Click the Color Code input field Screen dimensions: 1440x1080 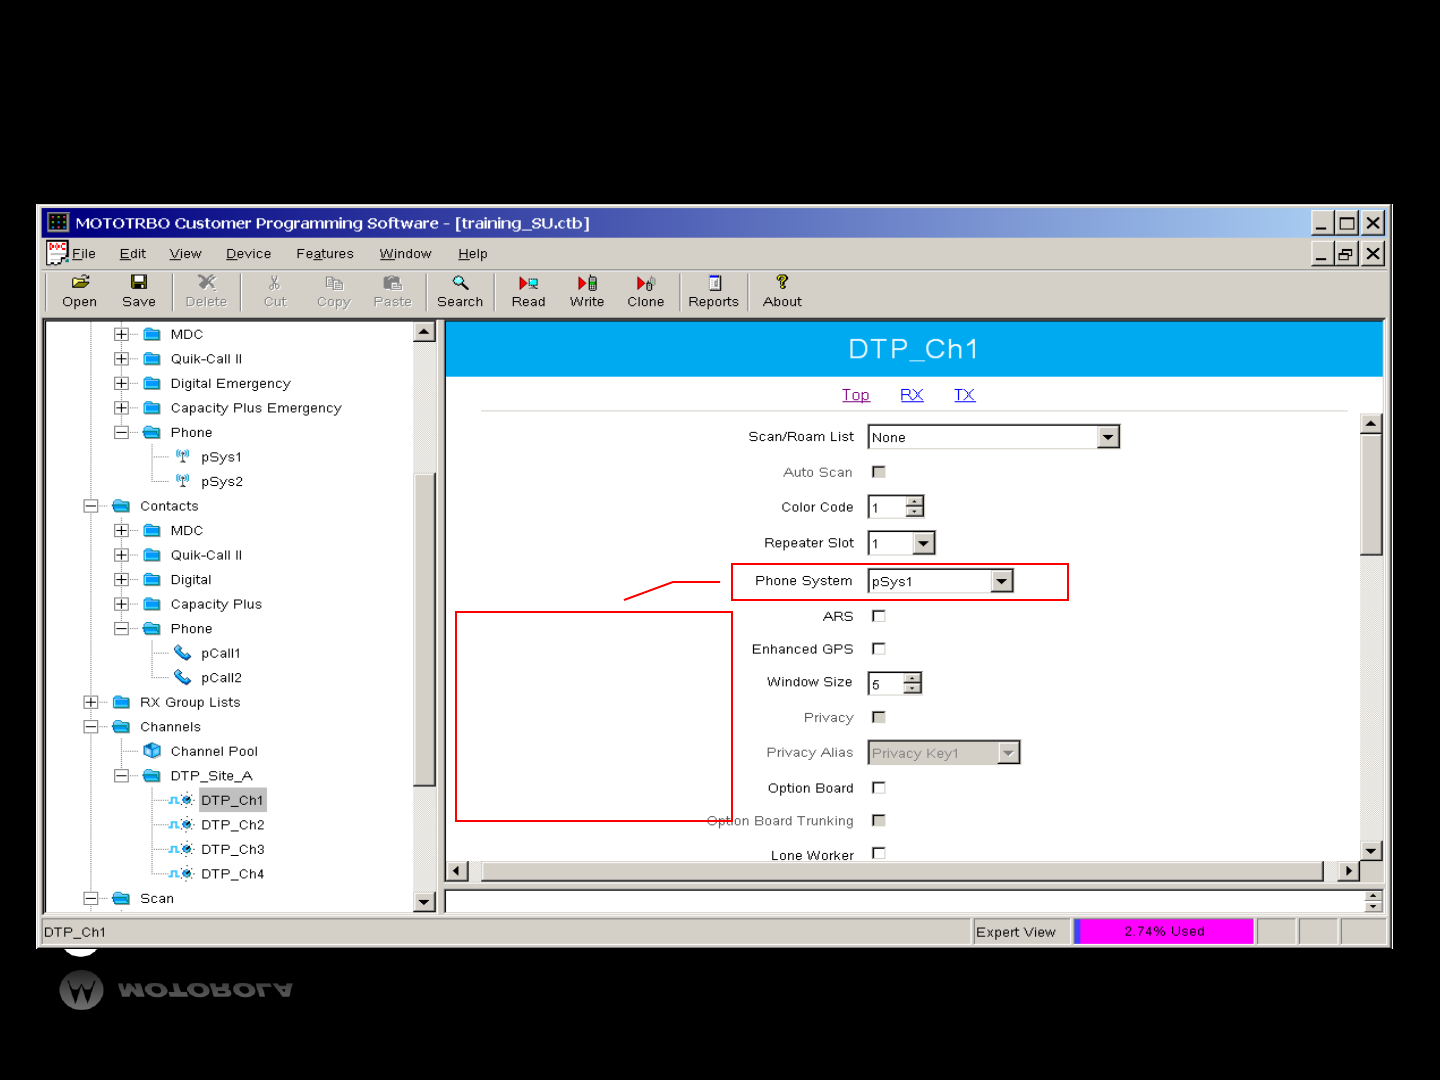tap(887, 507)
